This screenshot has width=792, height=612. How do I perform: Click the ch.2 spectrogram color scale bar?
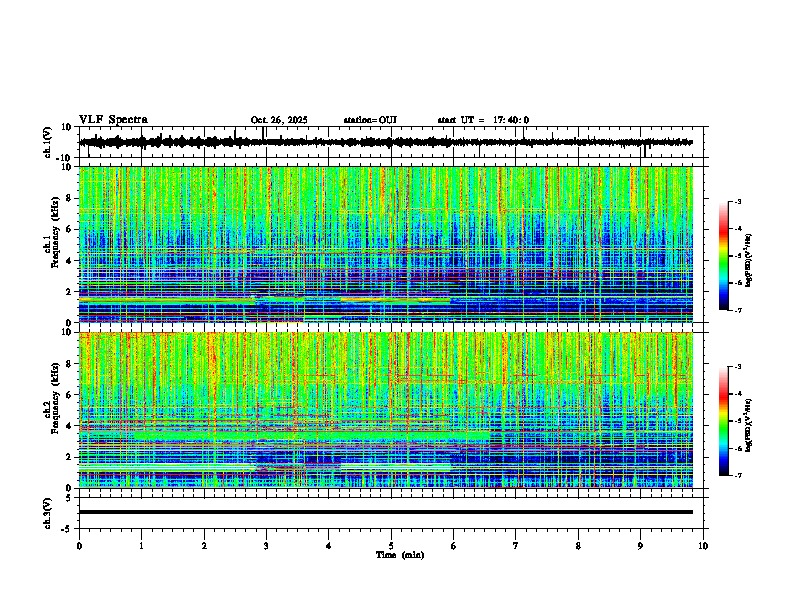[x=723, y=421]
